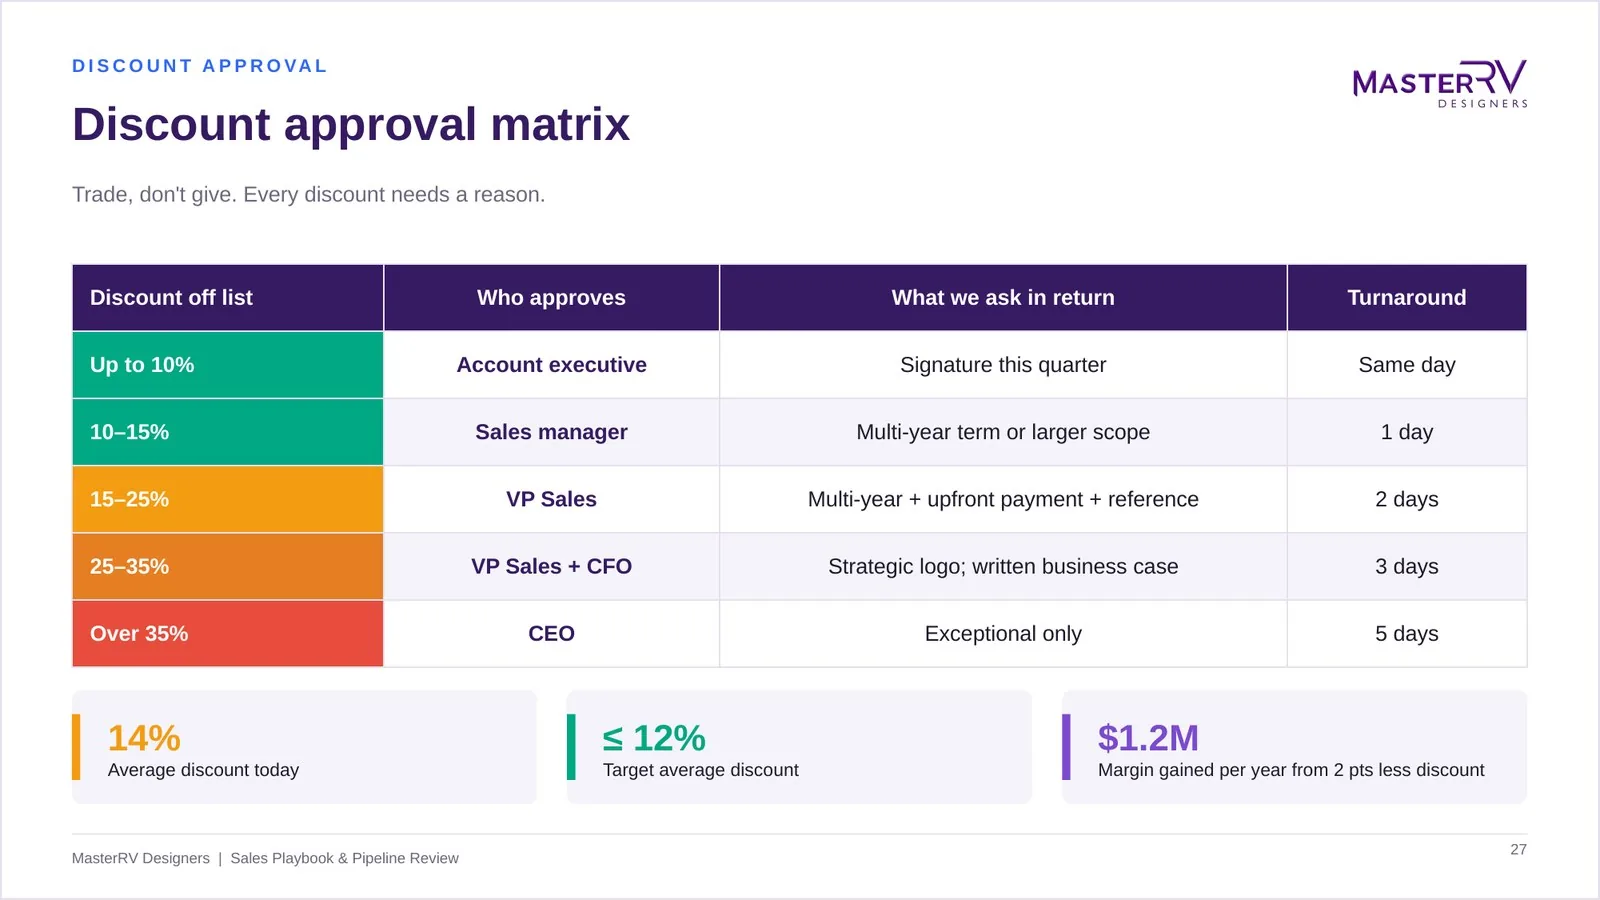Viewport: 1600px width, 900px height.
Task: Select the '10–15%' discount cell
Action: click(228, 432)
